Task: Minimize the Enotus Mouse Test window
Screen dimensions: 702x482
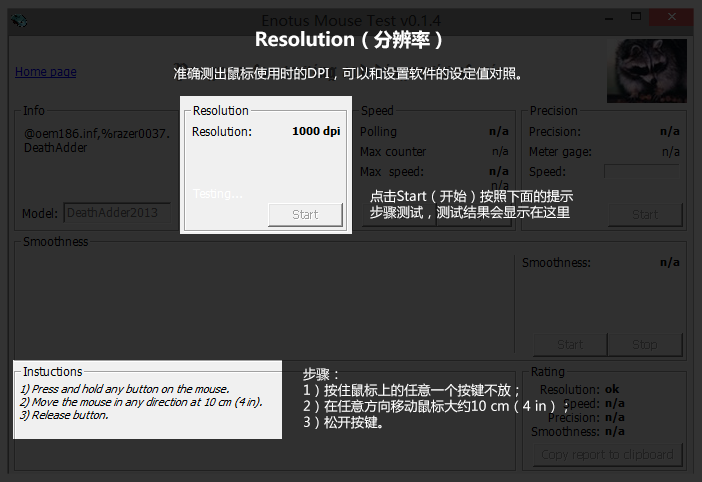Action: coord(609,17)
